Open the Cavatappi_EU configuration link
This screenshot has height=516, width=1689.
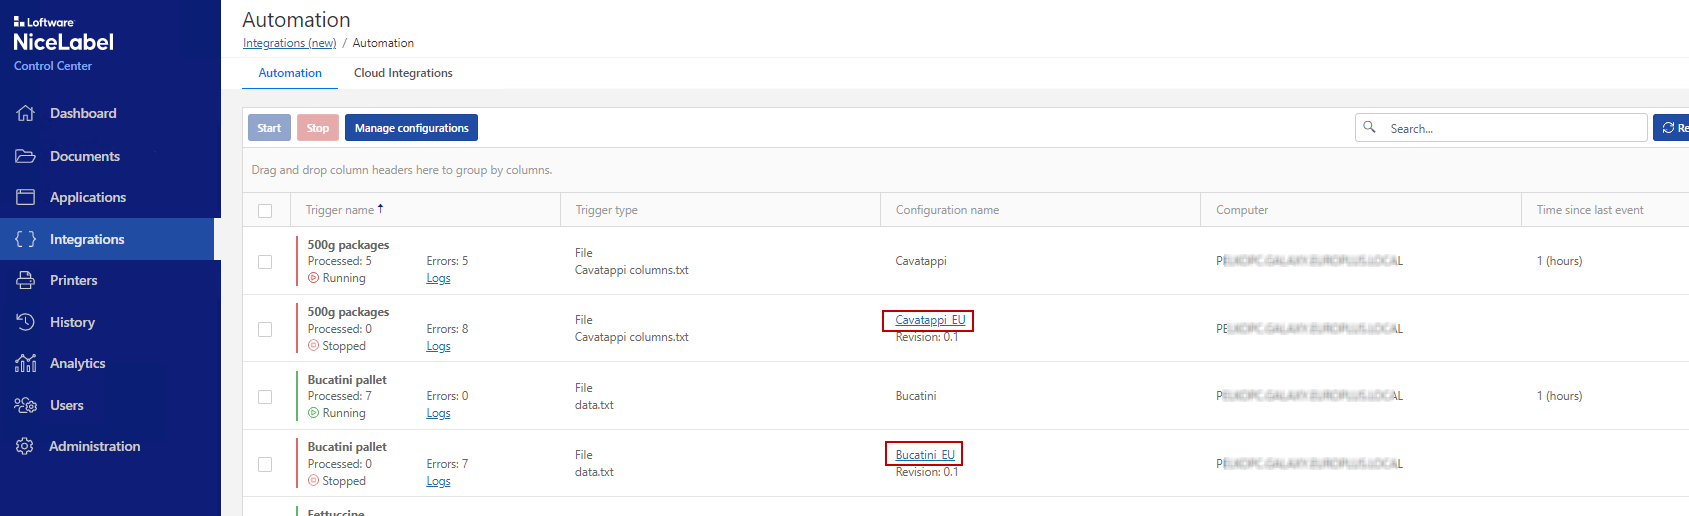pyautogui.click(x=930, y=320)
